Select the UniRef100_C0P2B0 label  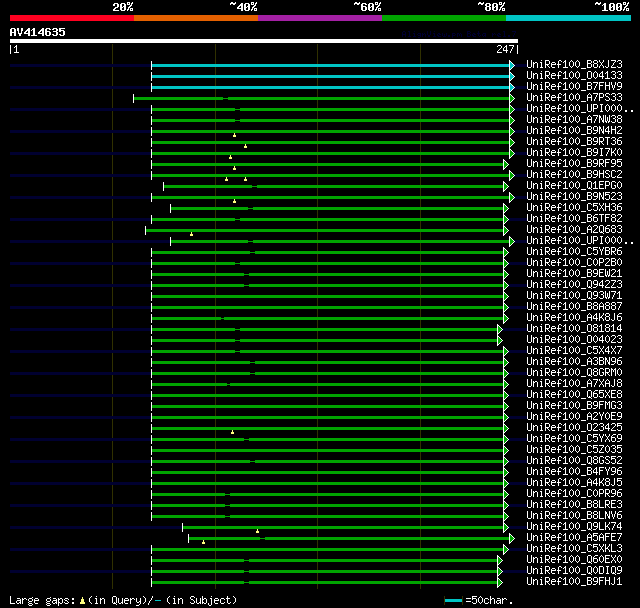[574, 263]
